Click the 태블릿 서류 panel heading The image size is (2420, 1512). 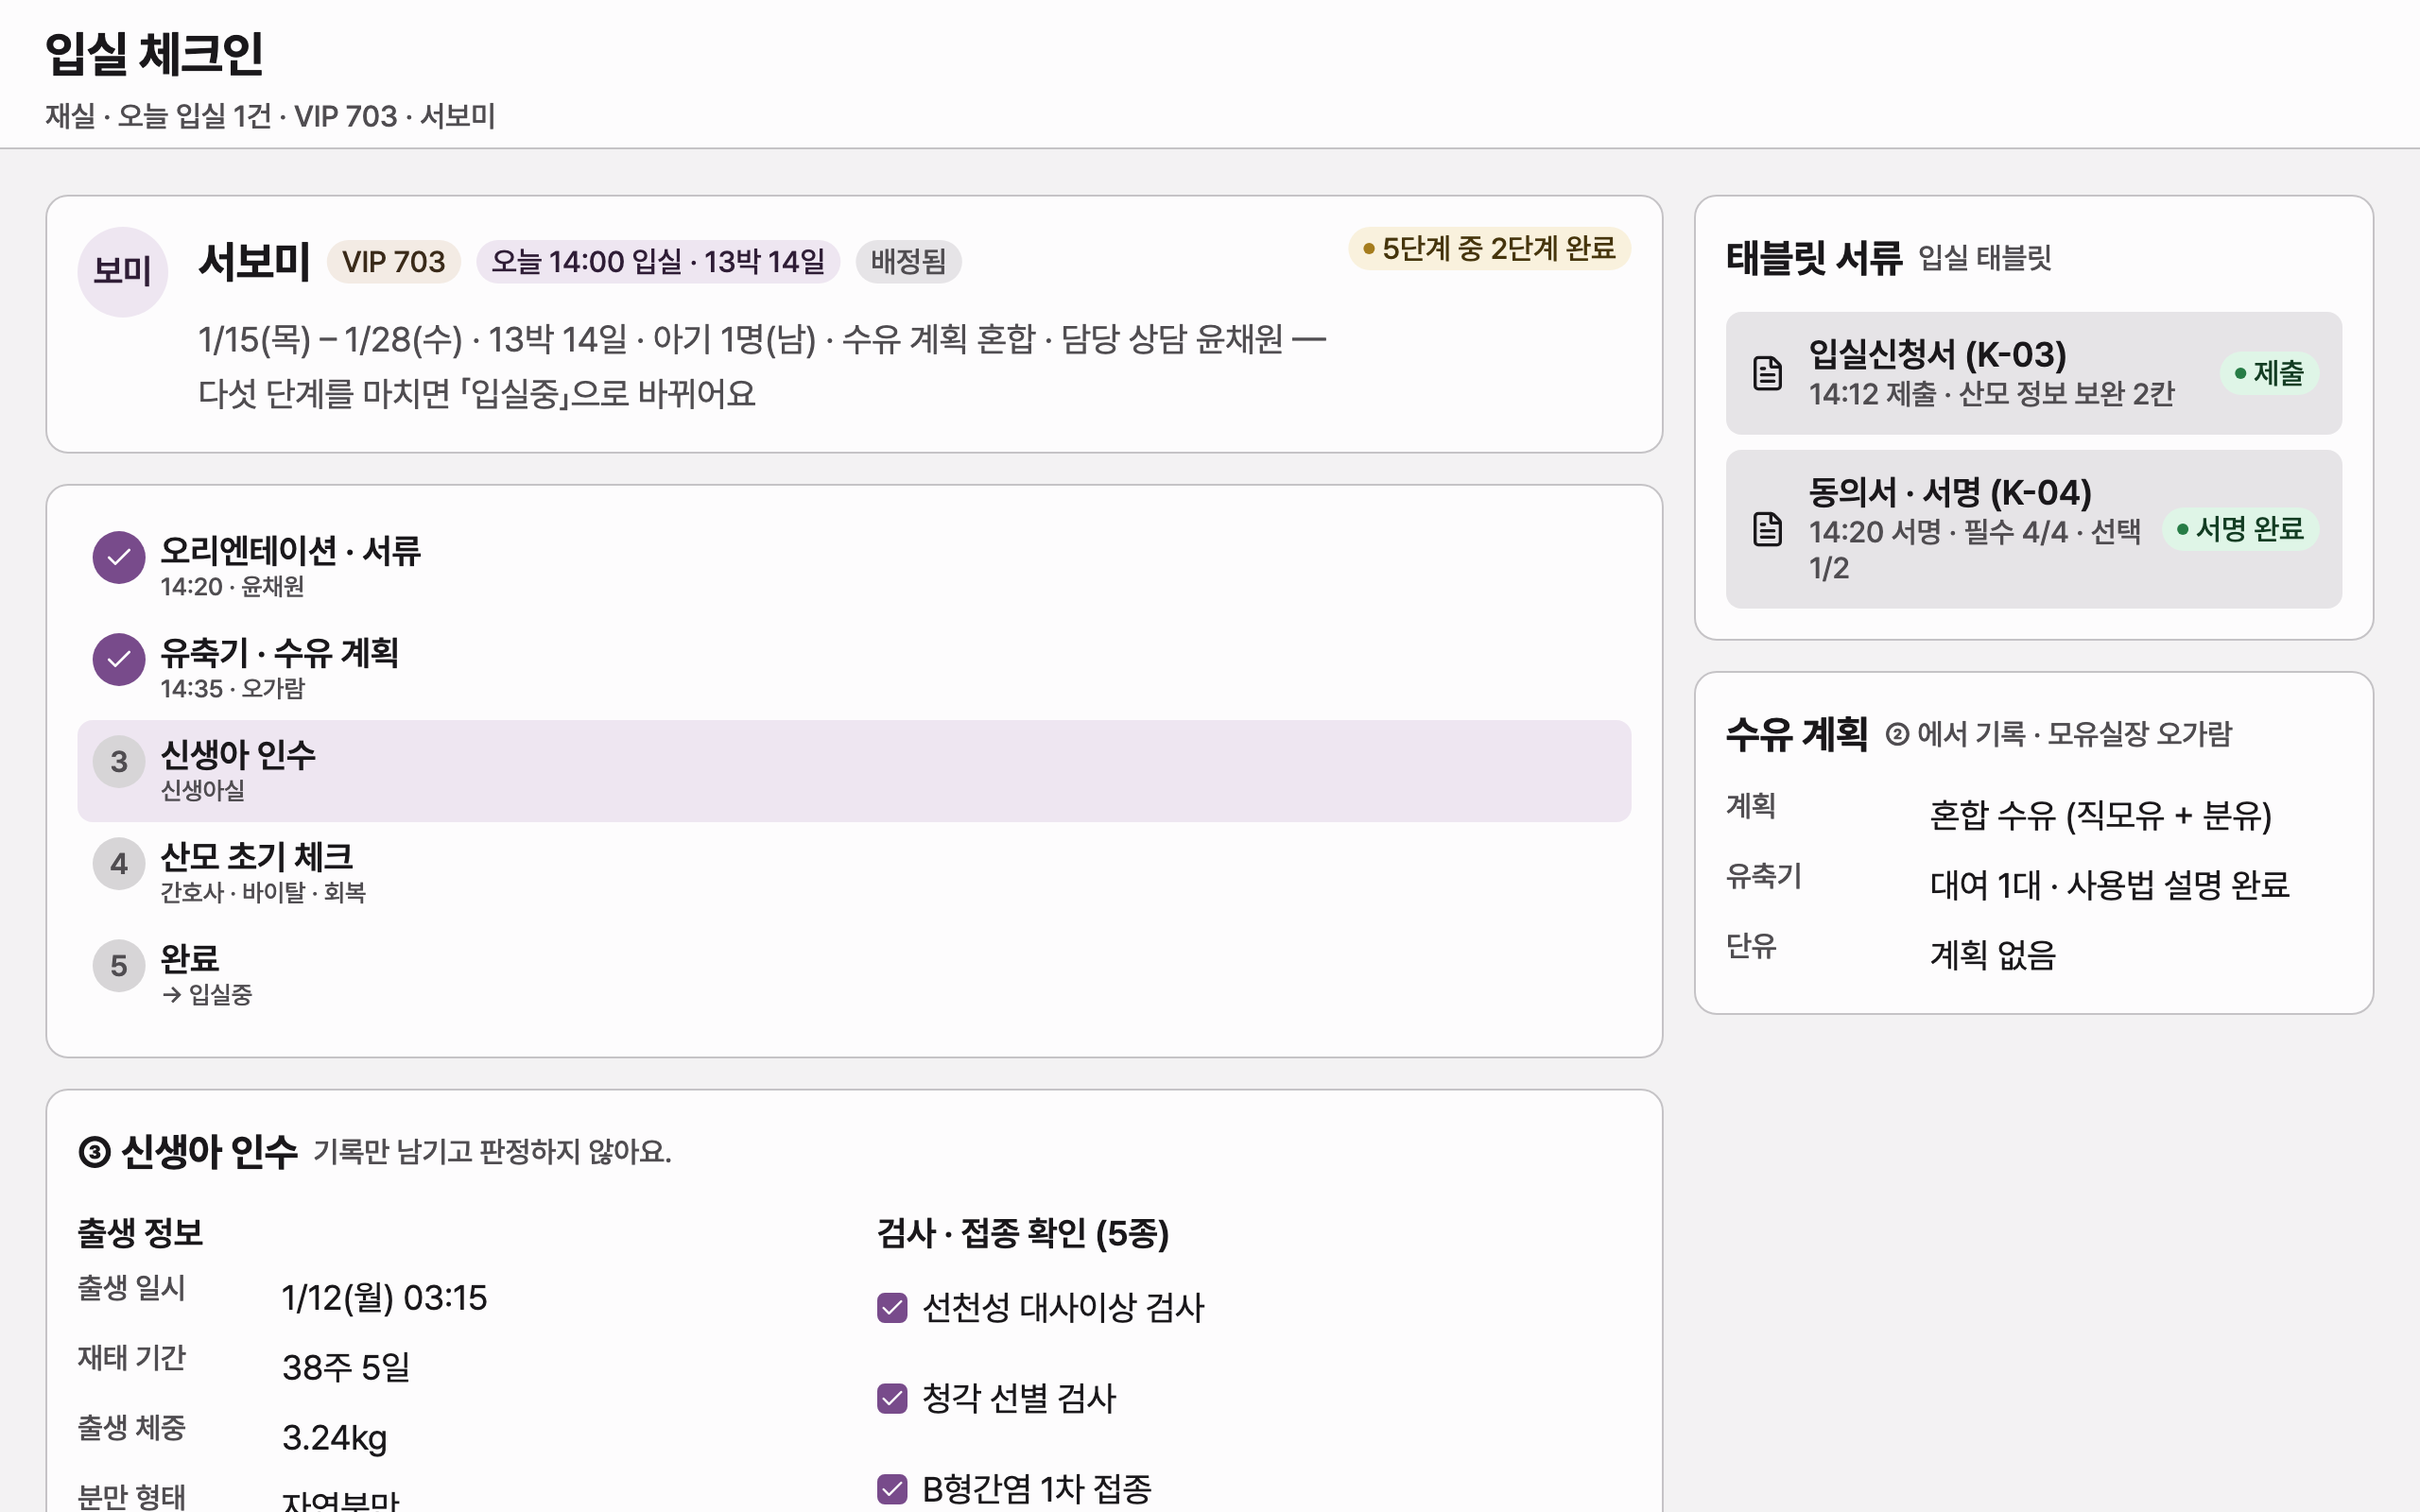[1814, 258]
